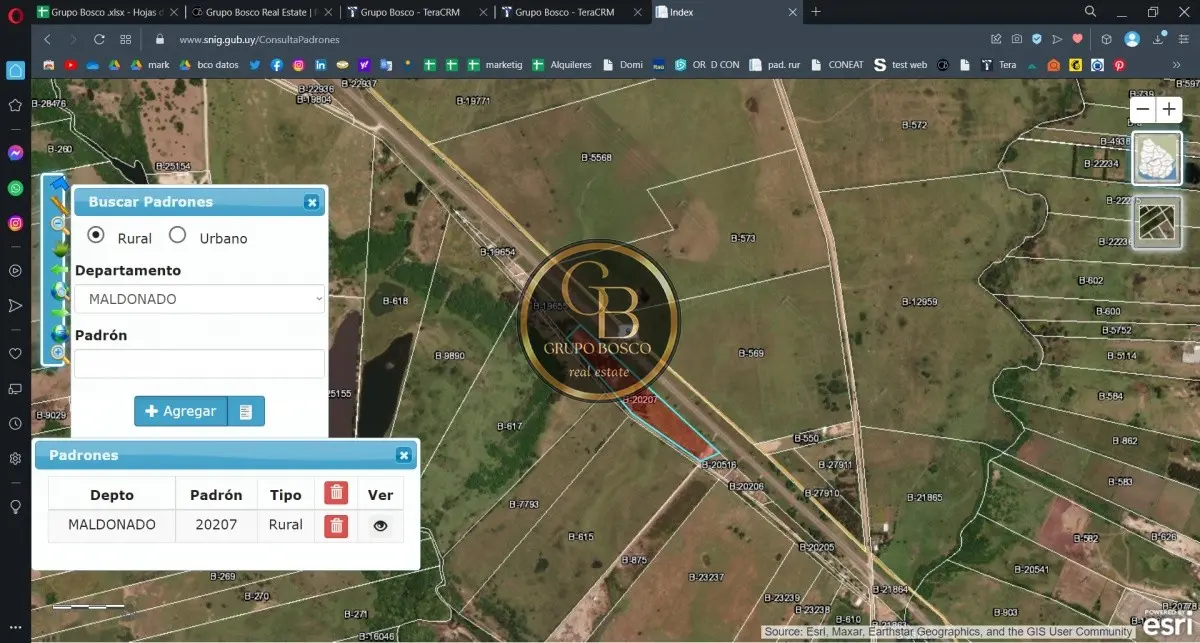The height and width of the screenshot is (643, 1200).
Task: Open WhatsApp in the Opera sidebar
Action: (15, 188)
